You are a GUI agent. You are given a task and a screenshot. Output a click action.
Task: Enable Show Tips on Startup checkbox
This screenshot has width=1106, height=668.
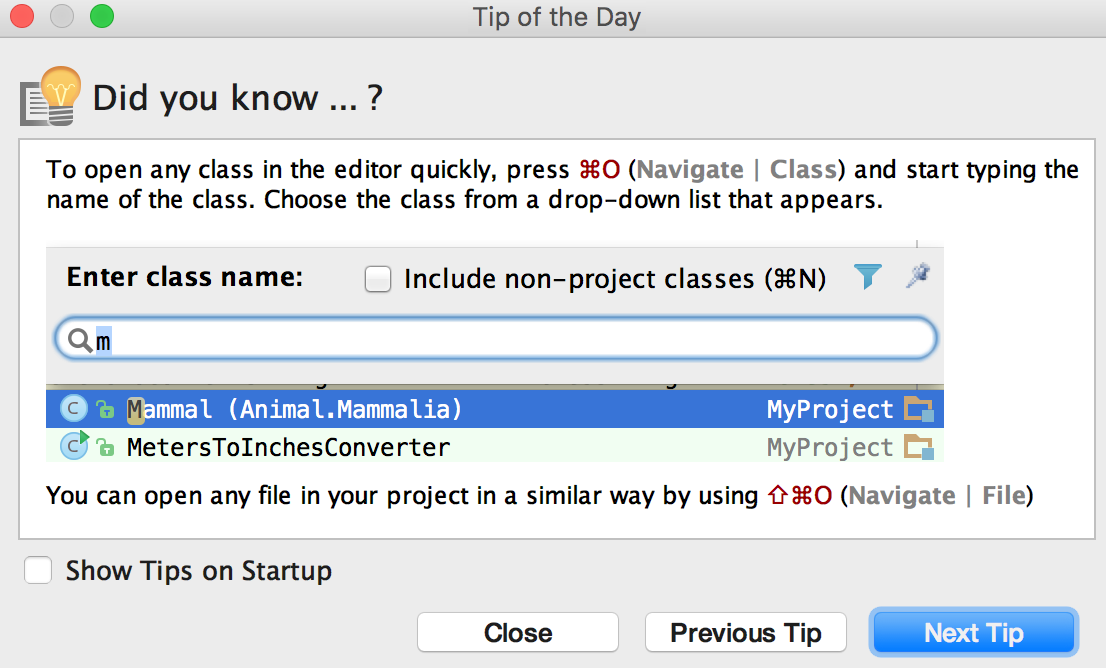click(38, 571)
